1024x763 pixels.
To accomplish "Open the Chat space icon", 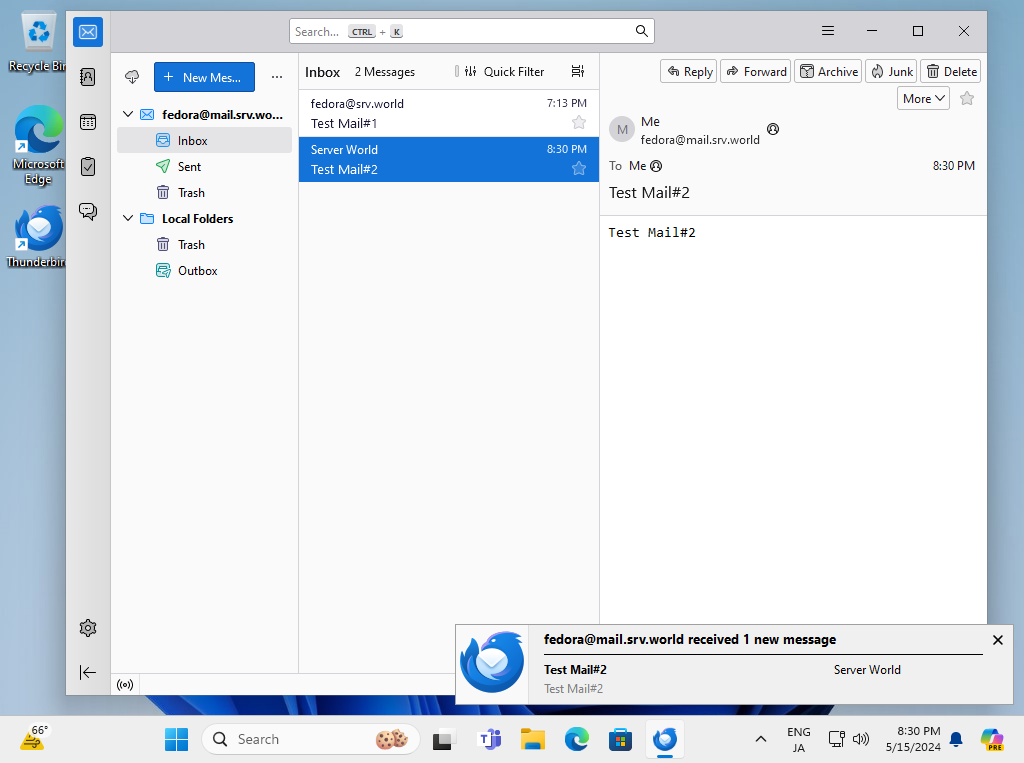I will point(88,211).
